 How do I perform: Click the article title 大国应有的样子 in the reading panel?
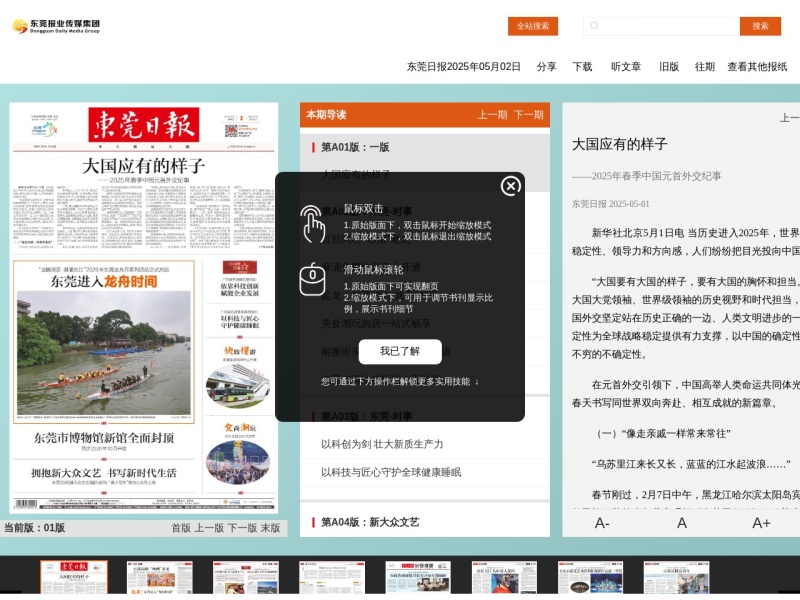point(620,144)
